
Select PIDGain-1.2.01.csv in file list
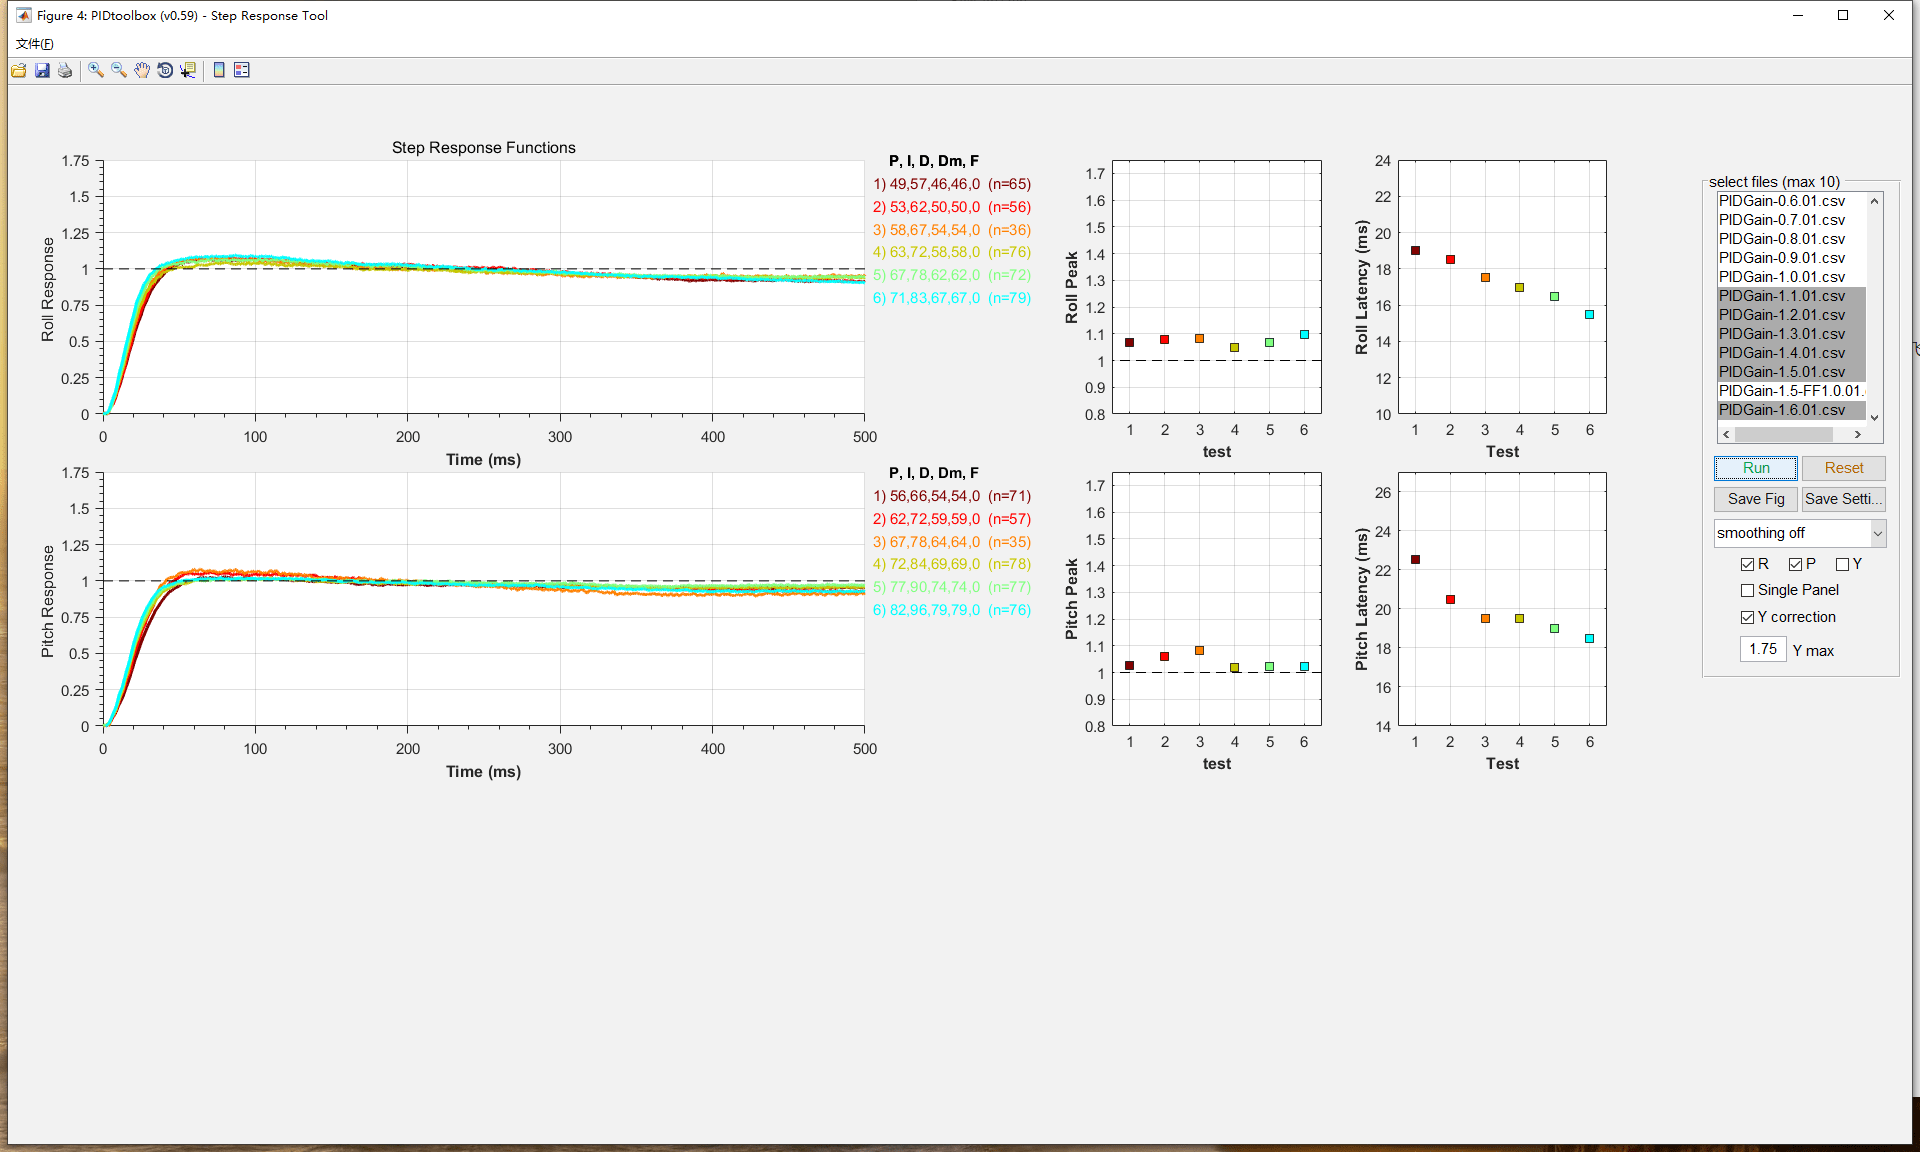(1791, 315)
